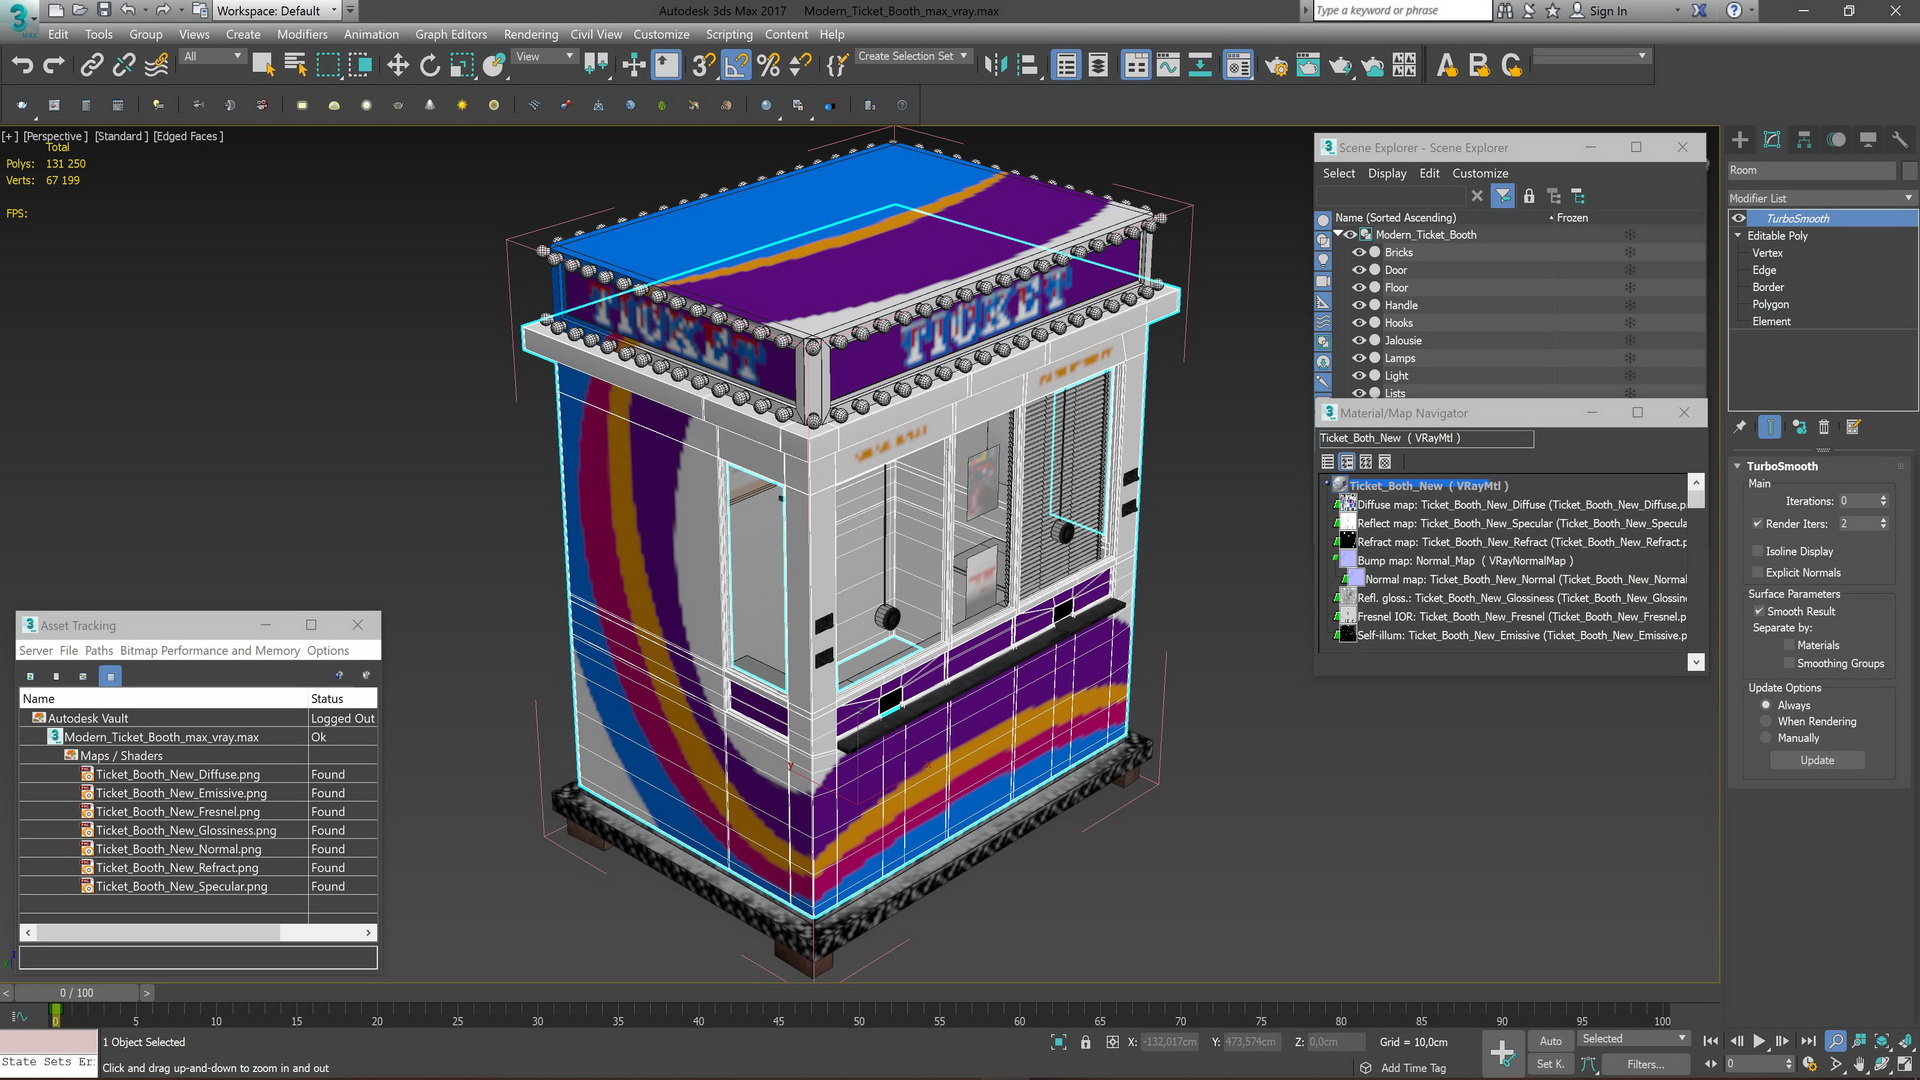Activate the Select Object tool
The height and width of the screenshot is (1080, 1920).
tap(263, 66)
